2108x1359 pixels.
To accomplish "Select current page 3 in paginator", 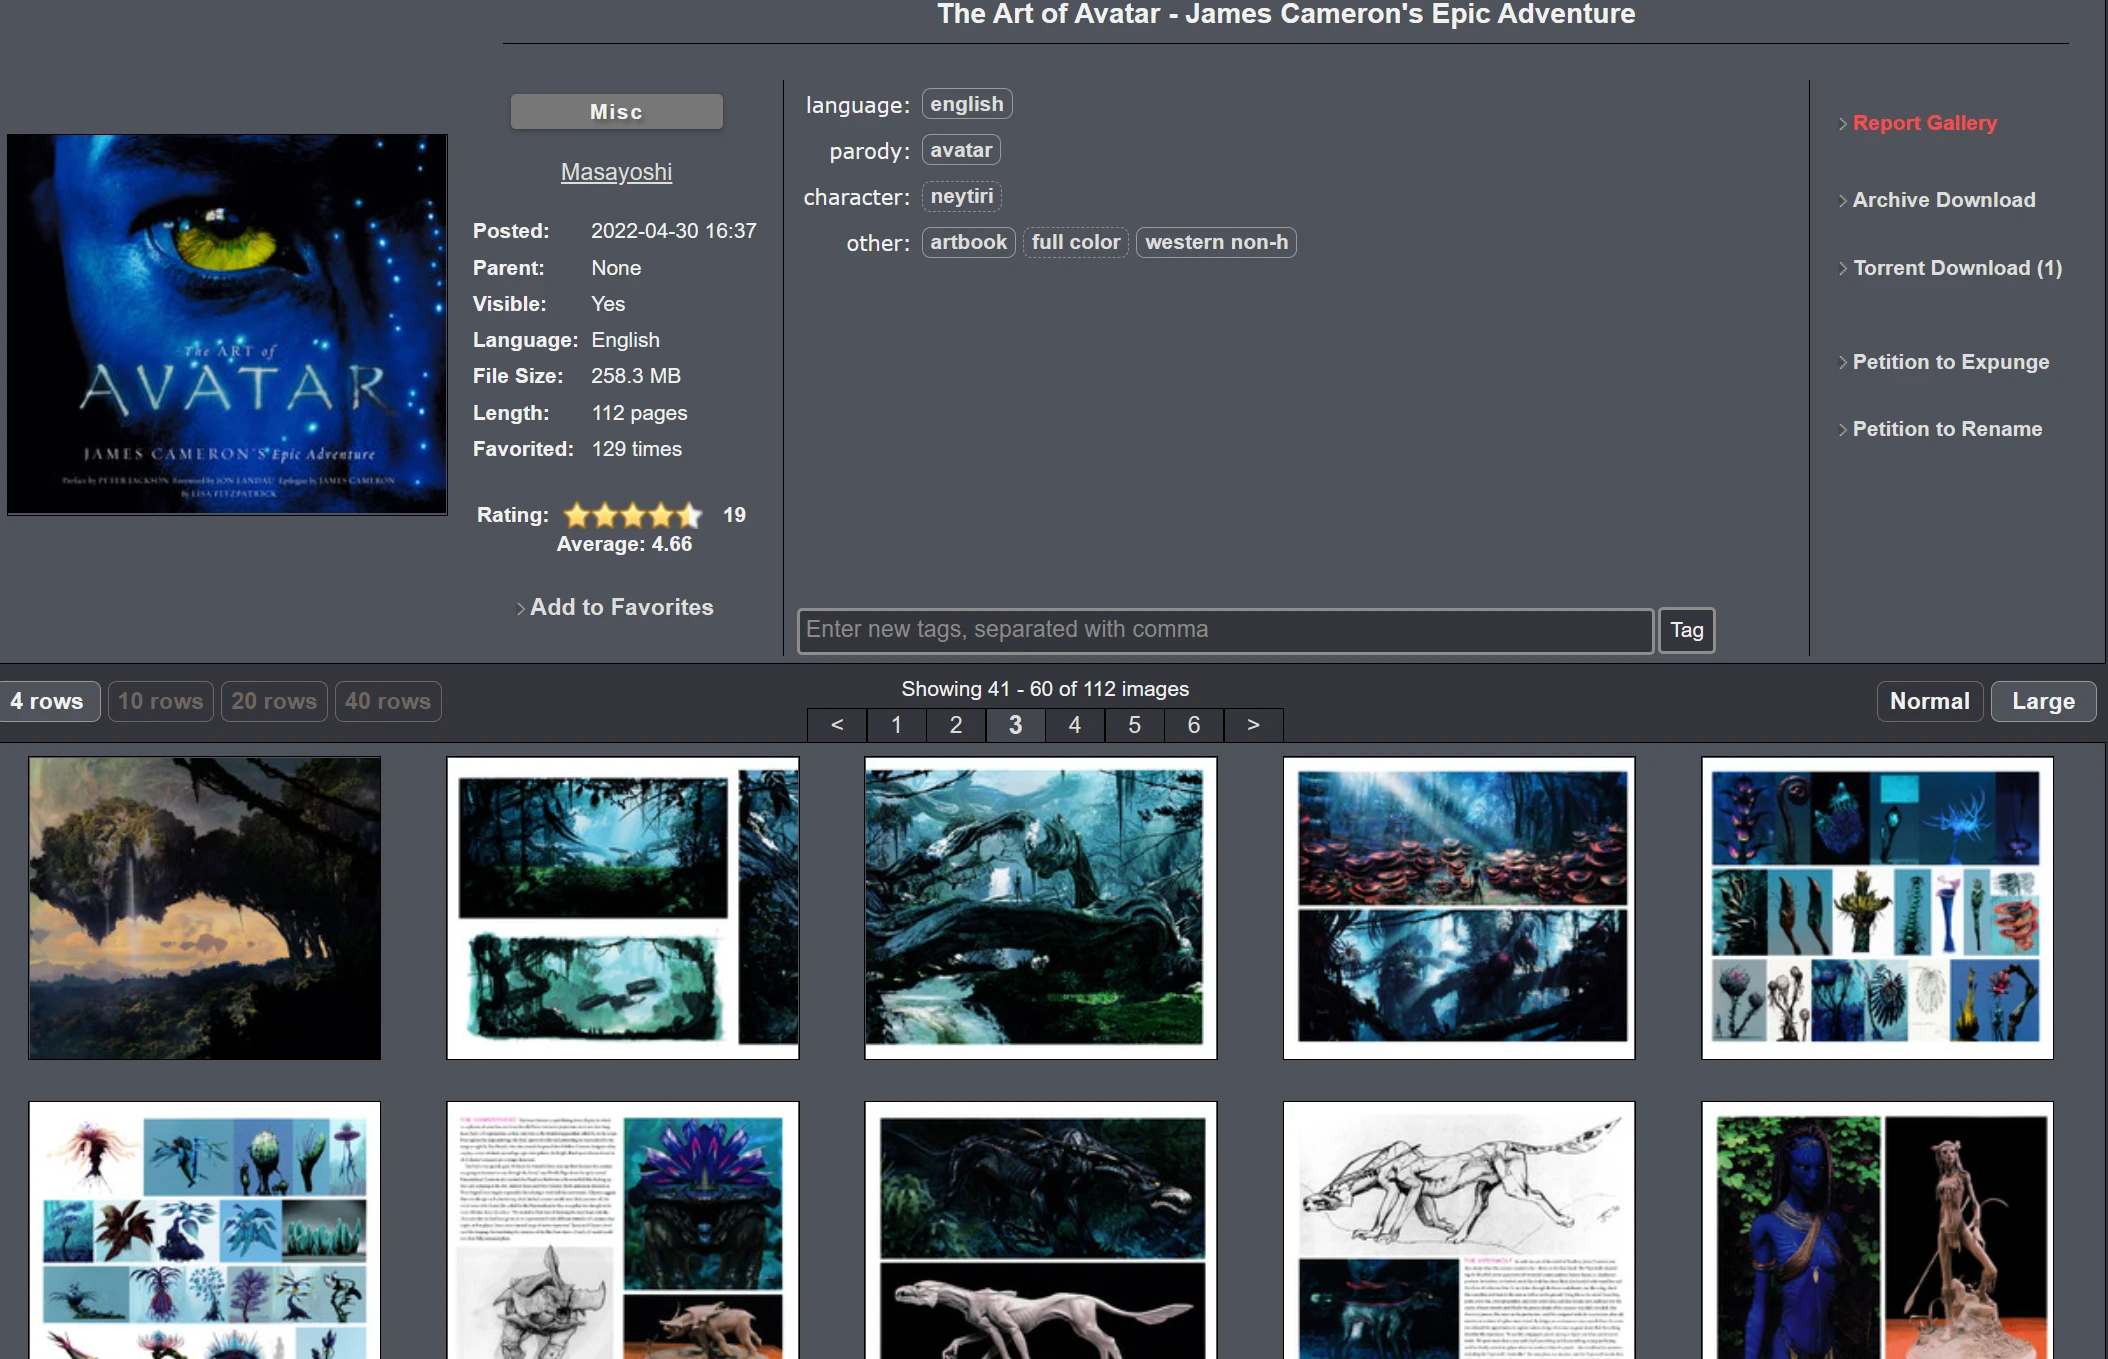I will [1015, 725].
